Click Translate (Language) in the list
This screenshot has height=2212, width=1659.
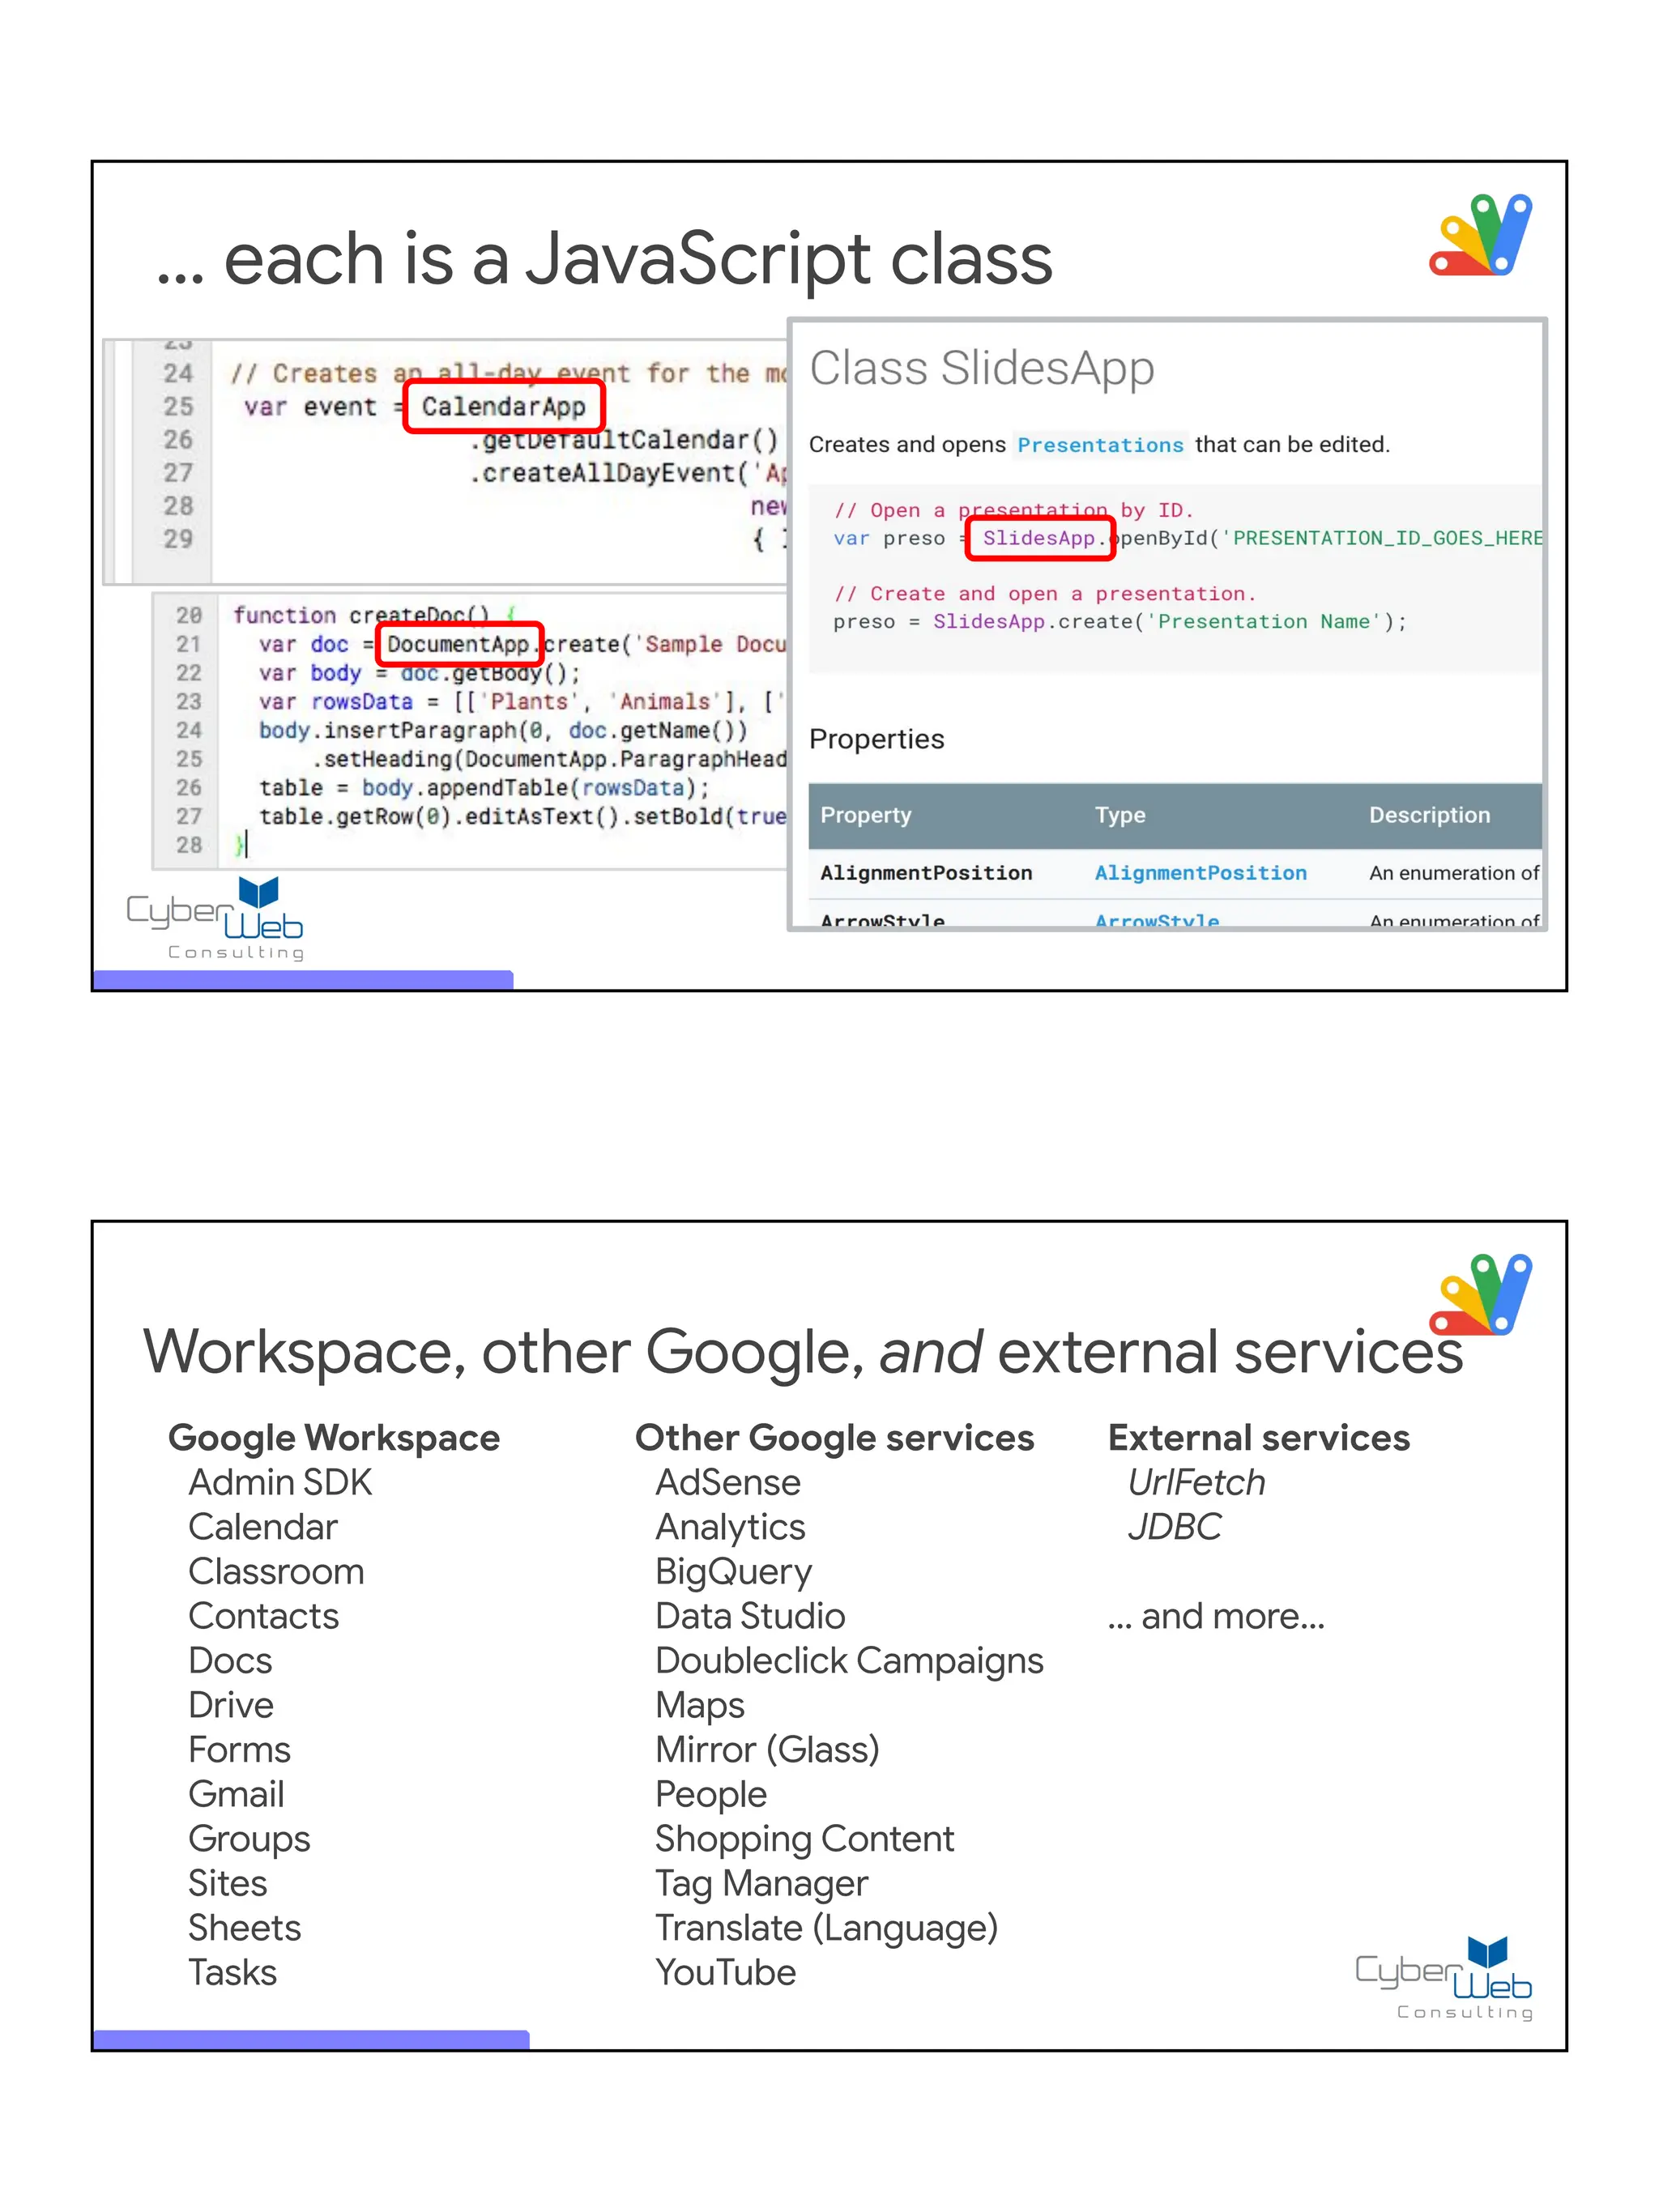coord(827,1929)
